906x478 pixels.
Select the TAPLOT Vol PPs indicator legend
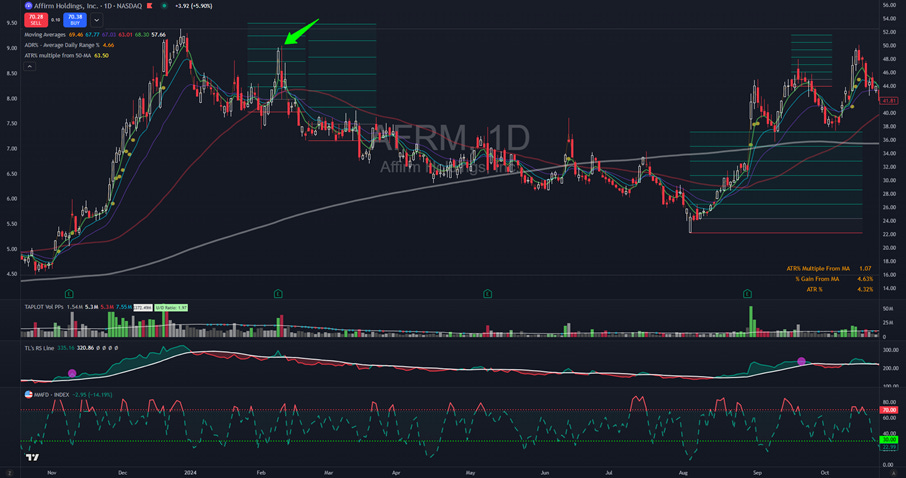point(44,307)
